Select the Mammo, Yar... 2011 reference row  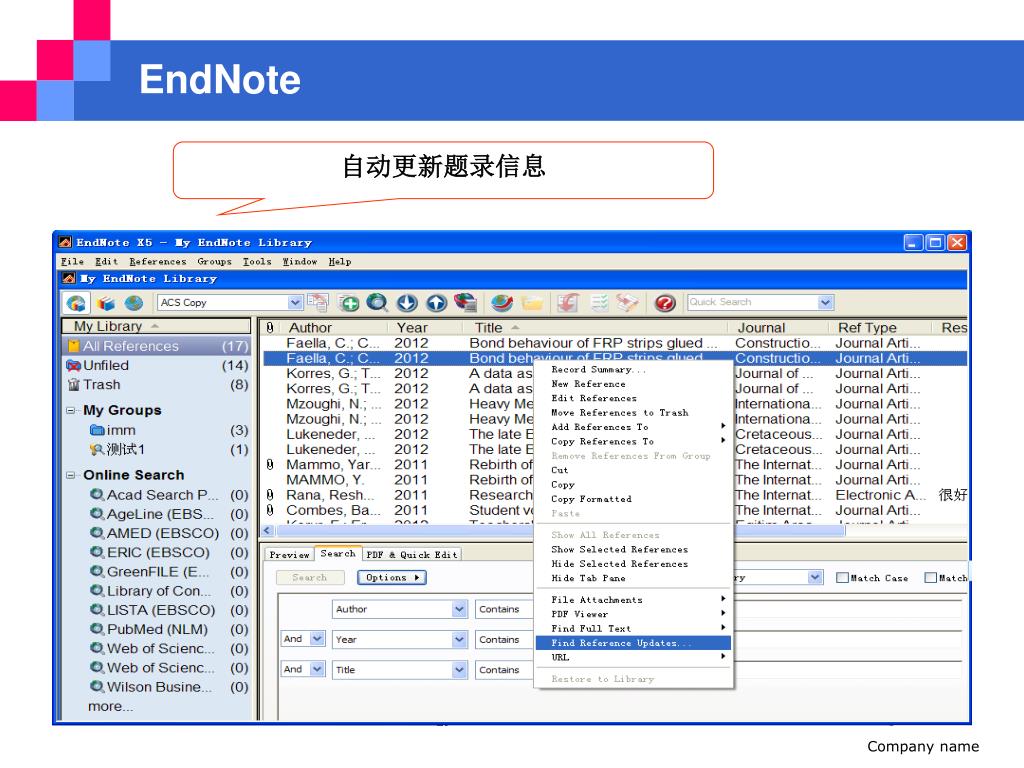[x=397, y=465]
